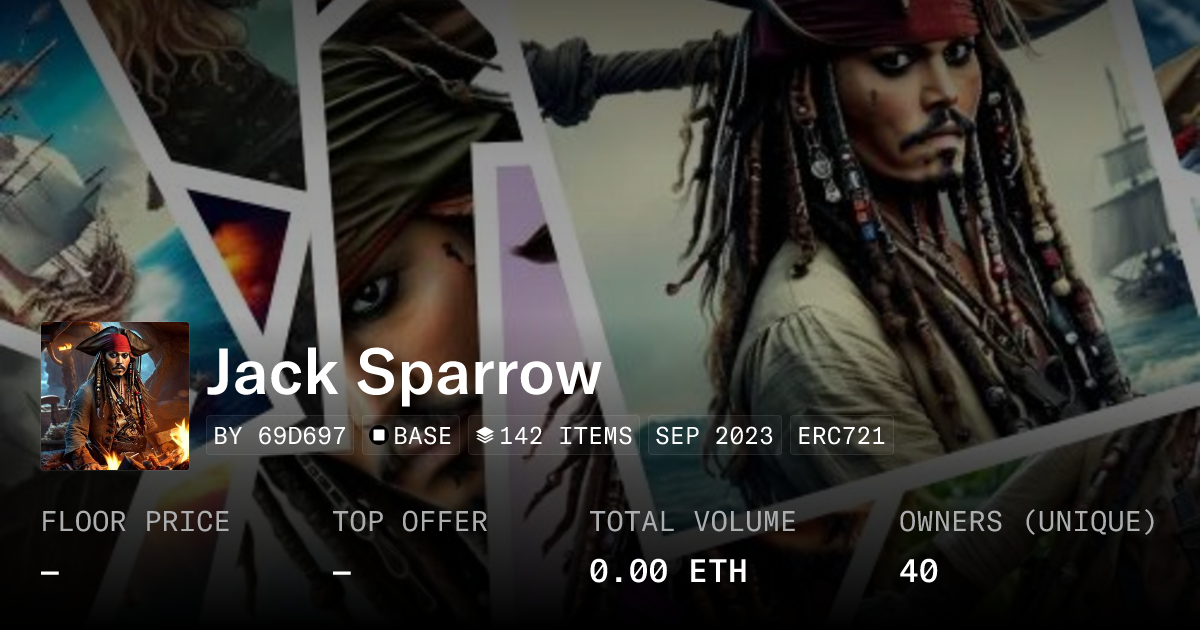The width and height of the screenshot is (1200, 630).
Task: Click the floor price dash value
Action: [x=50, y=572]
